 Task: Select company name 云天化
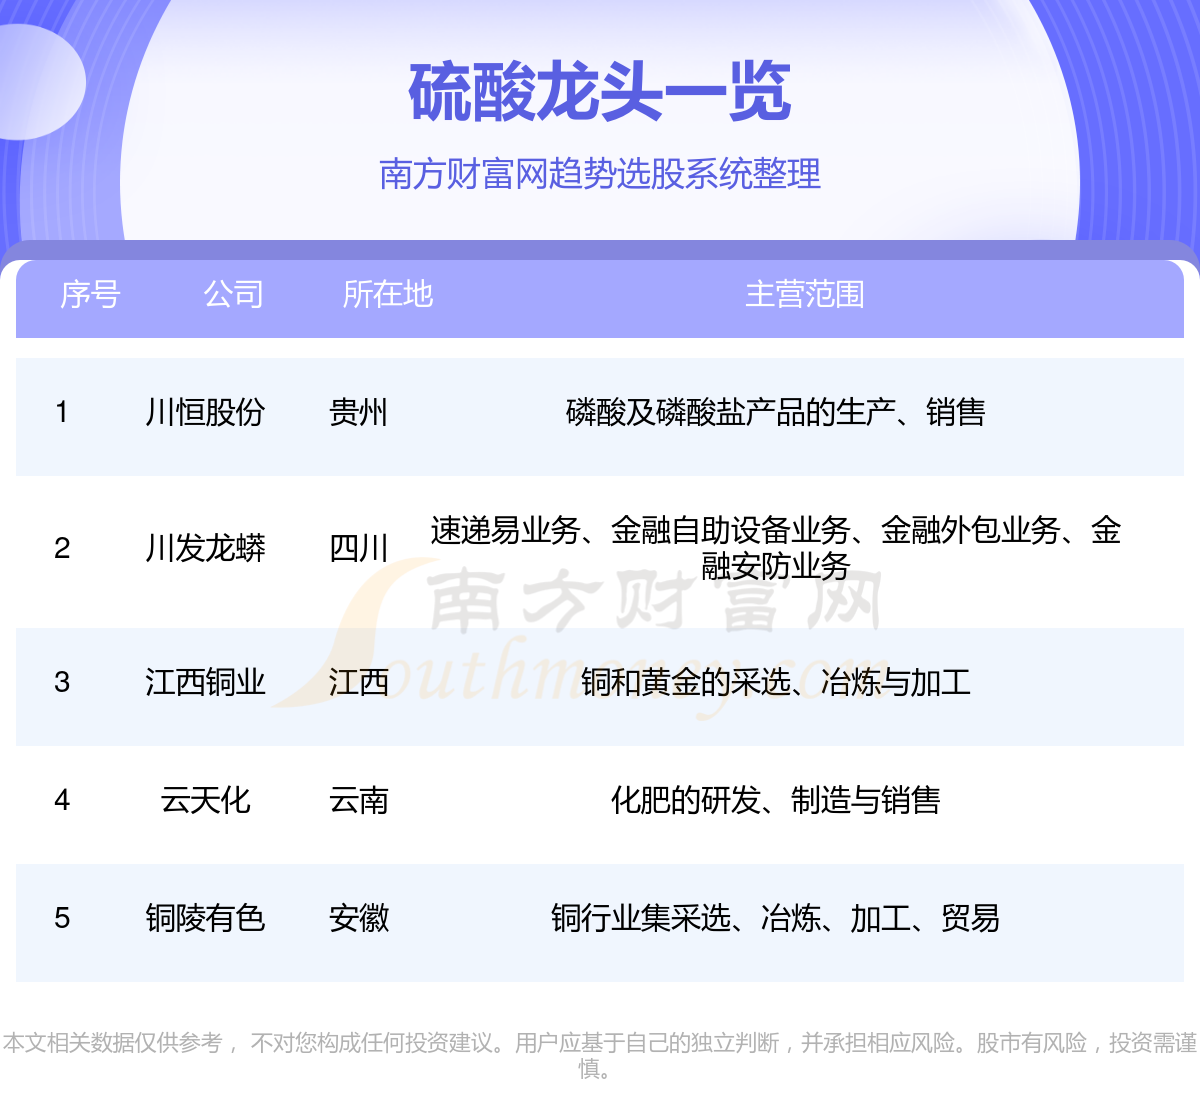click(205, 800)
